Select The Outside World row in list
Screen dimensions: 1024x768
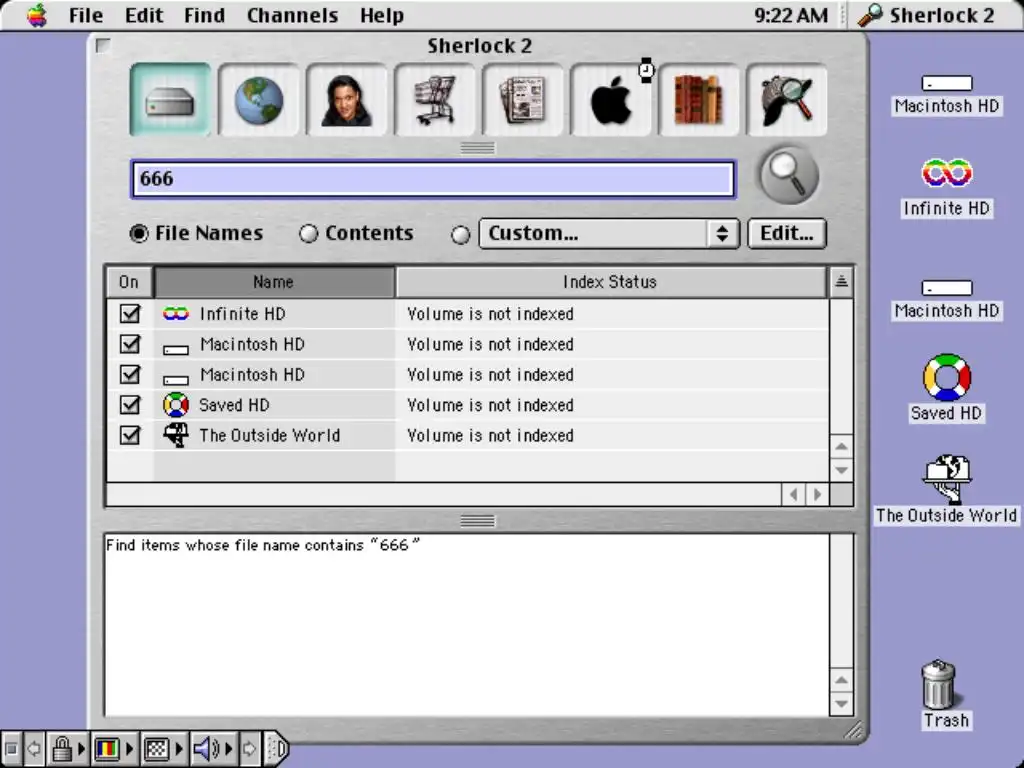[x=468, y=435]
